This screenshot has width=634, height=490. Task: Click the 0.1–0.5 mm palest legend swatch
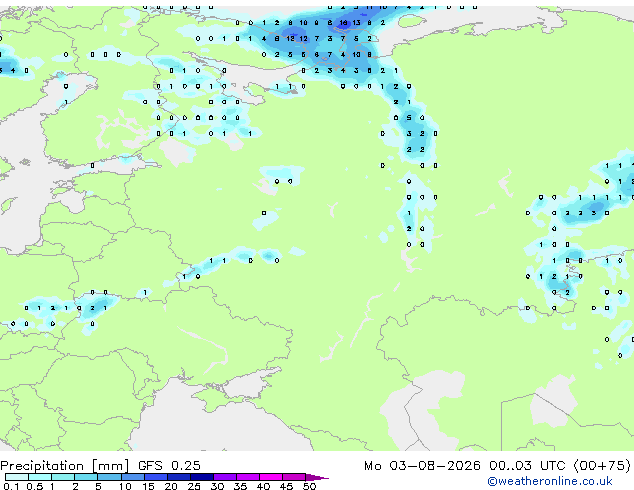17,477
